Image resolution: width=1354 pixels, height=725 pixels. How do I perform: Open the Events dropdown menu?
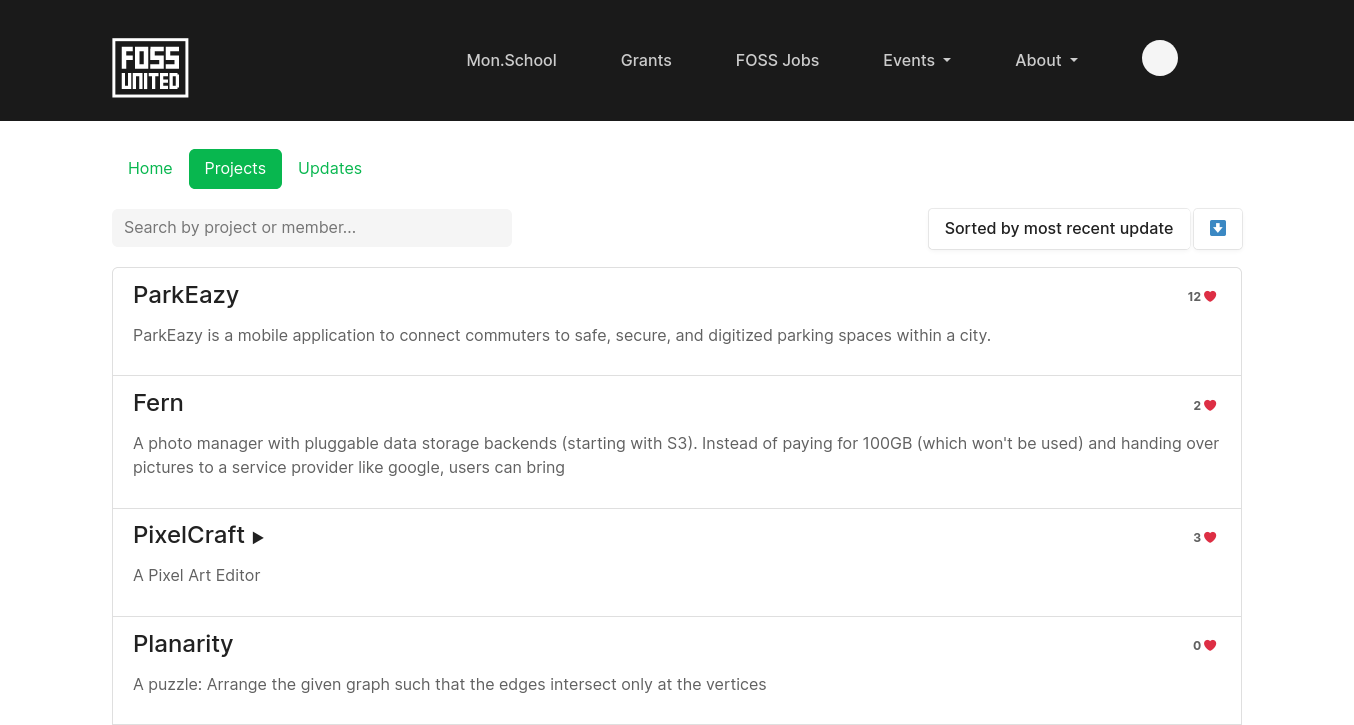[916, 60]
